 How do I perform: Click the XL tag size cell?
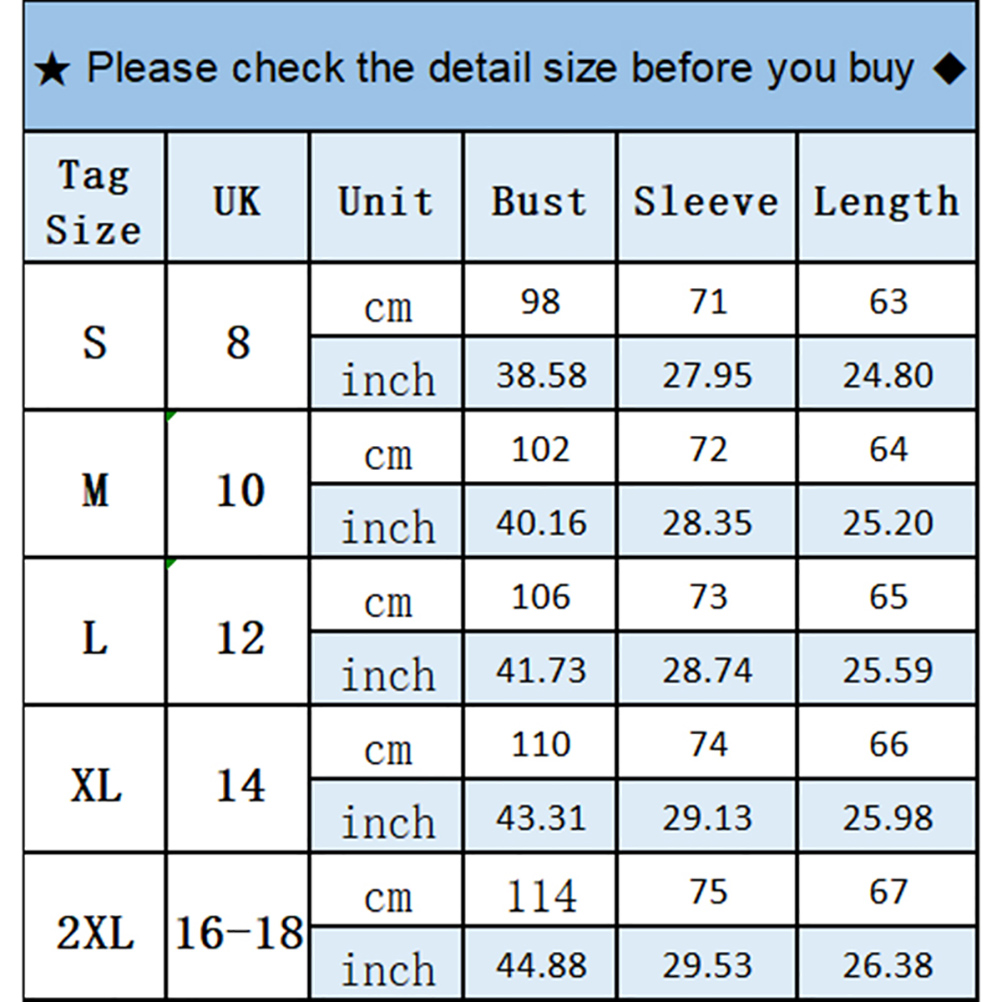click(x=96, y=785)
